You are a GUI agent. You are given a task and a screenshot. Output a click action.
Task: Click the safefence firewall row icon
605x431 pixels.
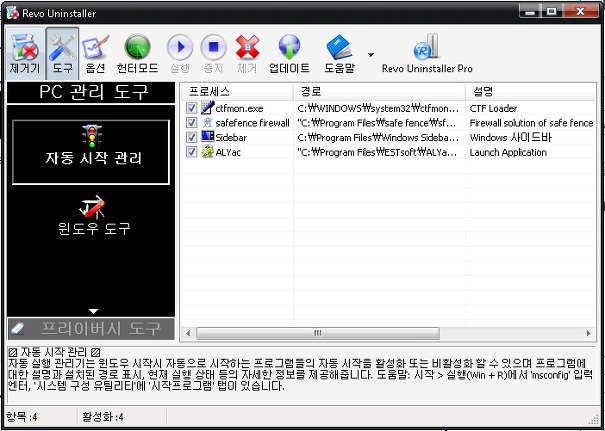[208, 123]
